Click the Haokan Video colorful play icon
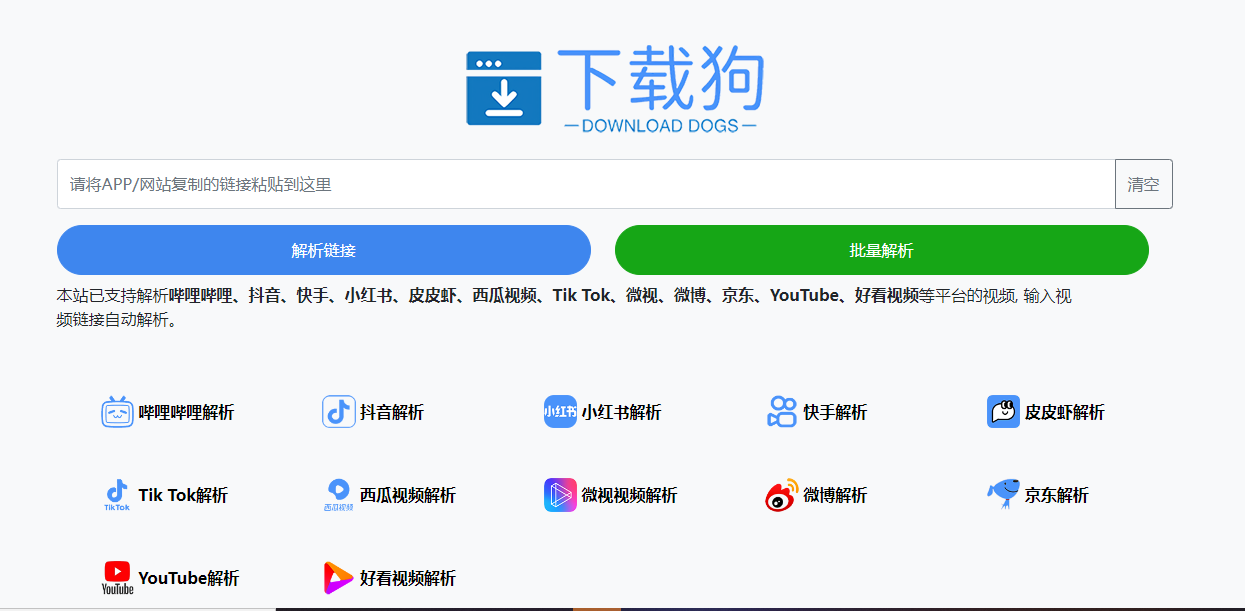The width and height of the screenshot is (1245, 611). pyautogui.click(x=339, y=578)
